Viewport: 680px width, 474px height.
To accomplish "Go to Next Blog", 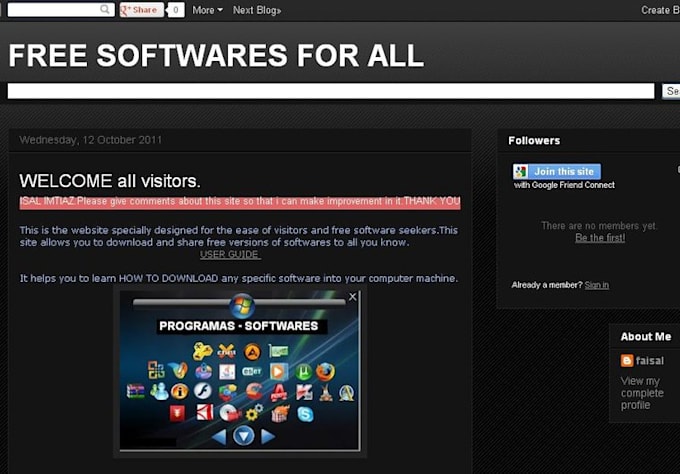I will click(x=257, y=10).
